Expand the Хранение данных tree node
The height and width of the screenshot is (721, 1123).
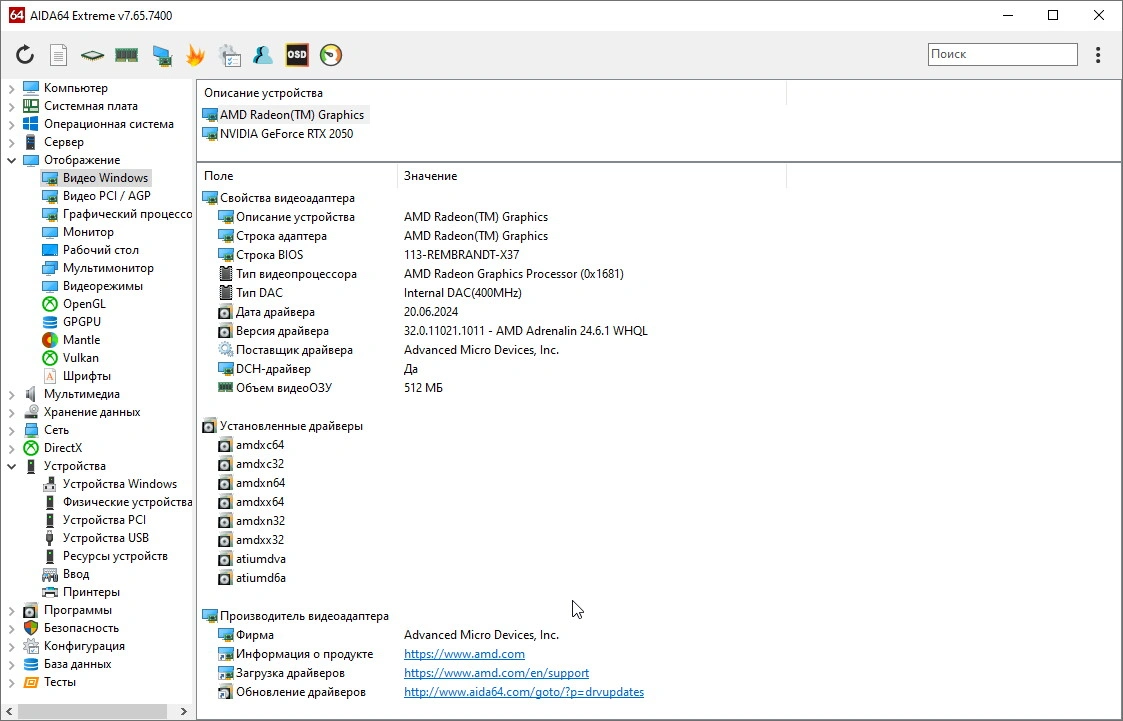[11, 412]
